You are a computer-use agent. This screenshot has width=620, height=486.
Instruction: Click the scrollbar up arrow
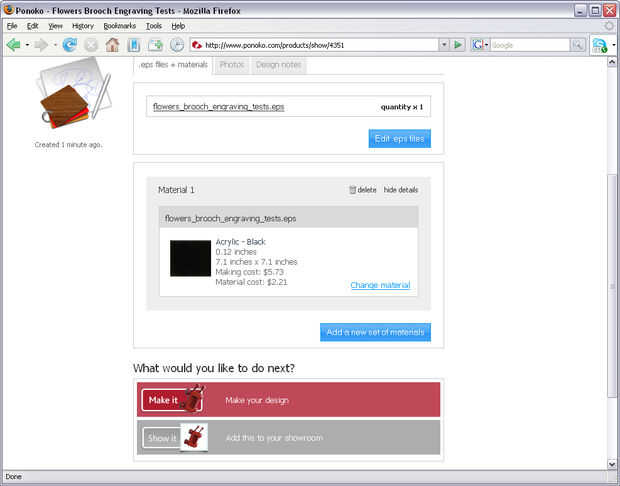[612, 62]
